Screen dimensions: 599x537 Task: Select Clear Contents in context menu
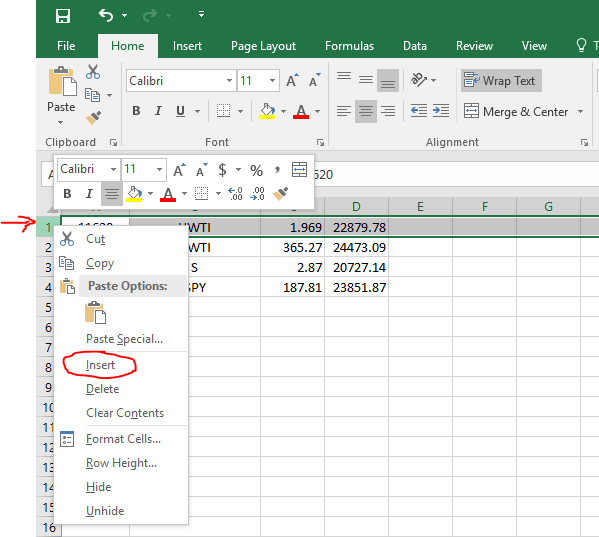click(x=125, y=413)
